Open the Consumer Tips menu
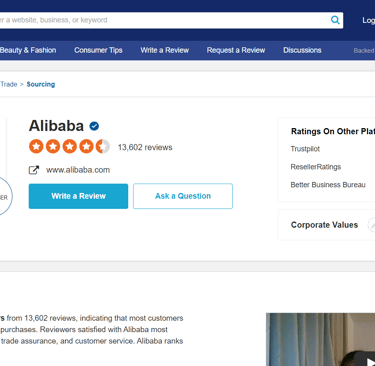The image size is (375, 366). point(98,50)
